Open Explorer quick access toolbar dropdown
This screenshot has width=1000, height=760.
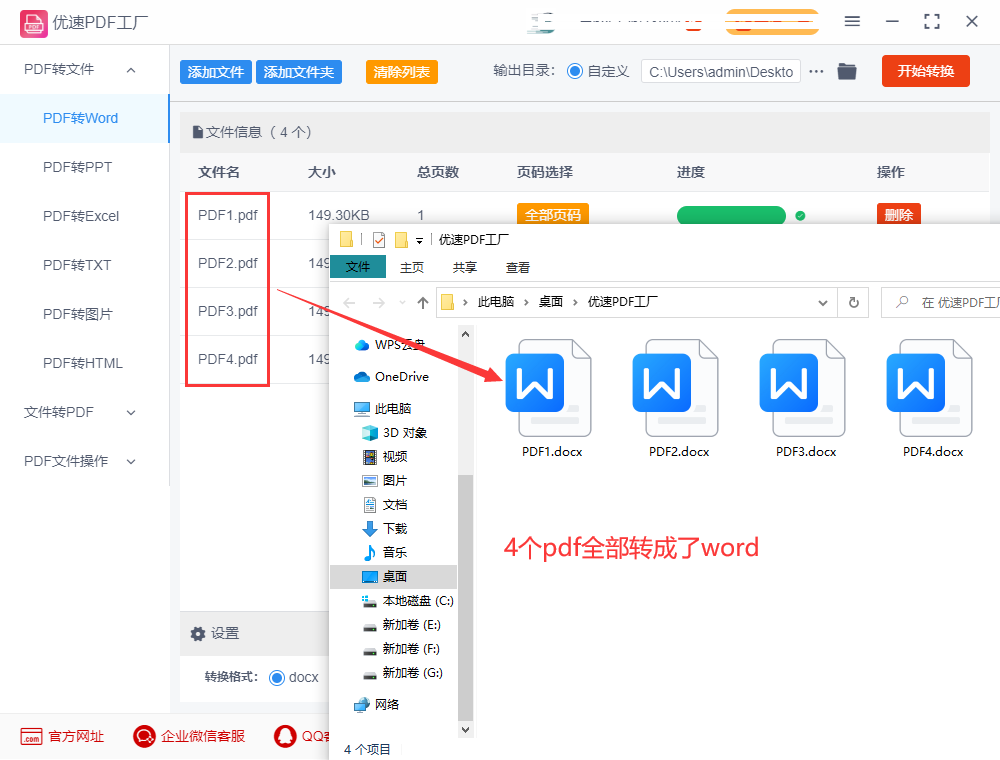click(419, 241)
